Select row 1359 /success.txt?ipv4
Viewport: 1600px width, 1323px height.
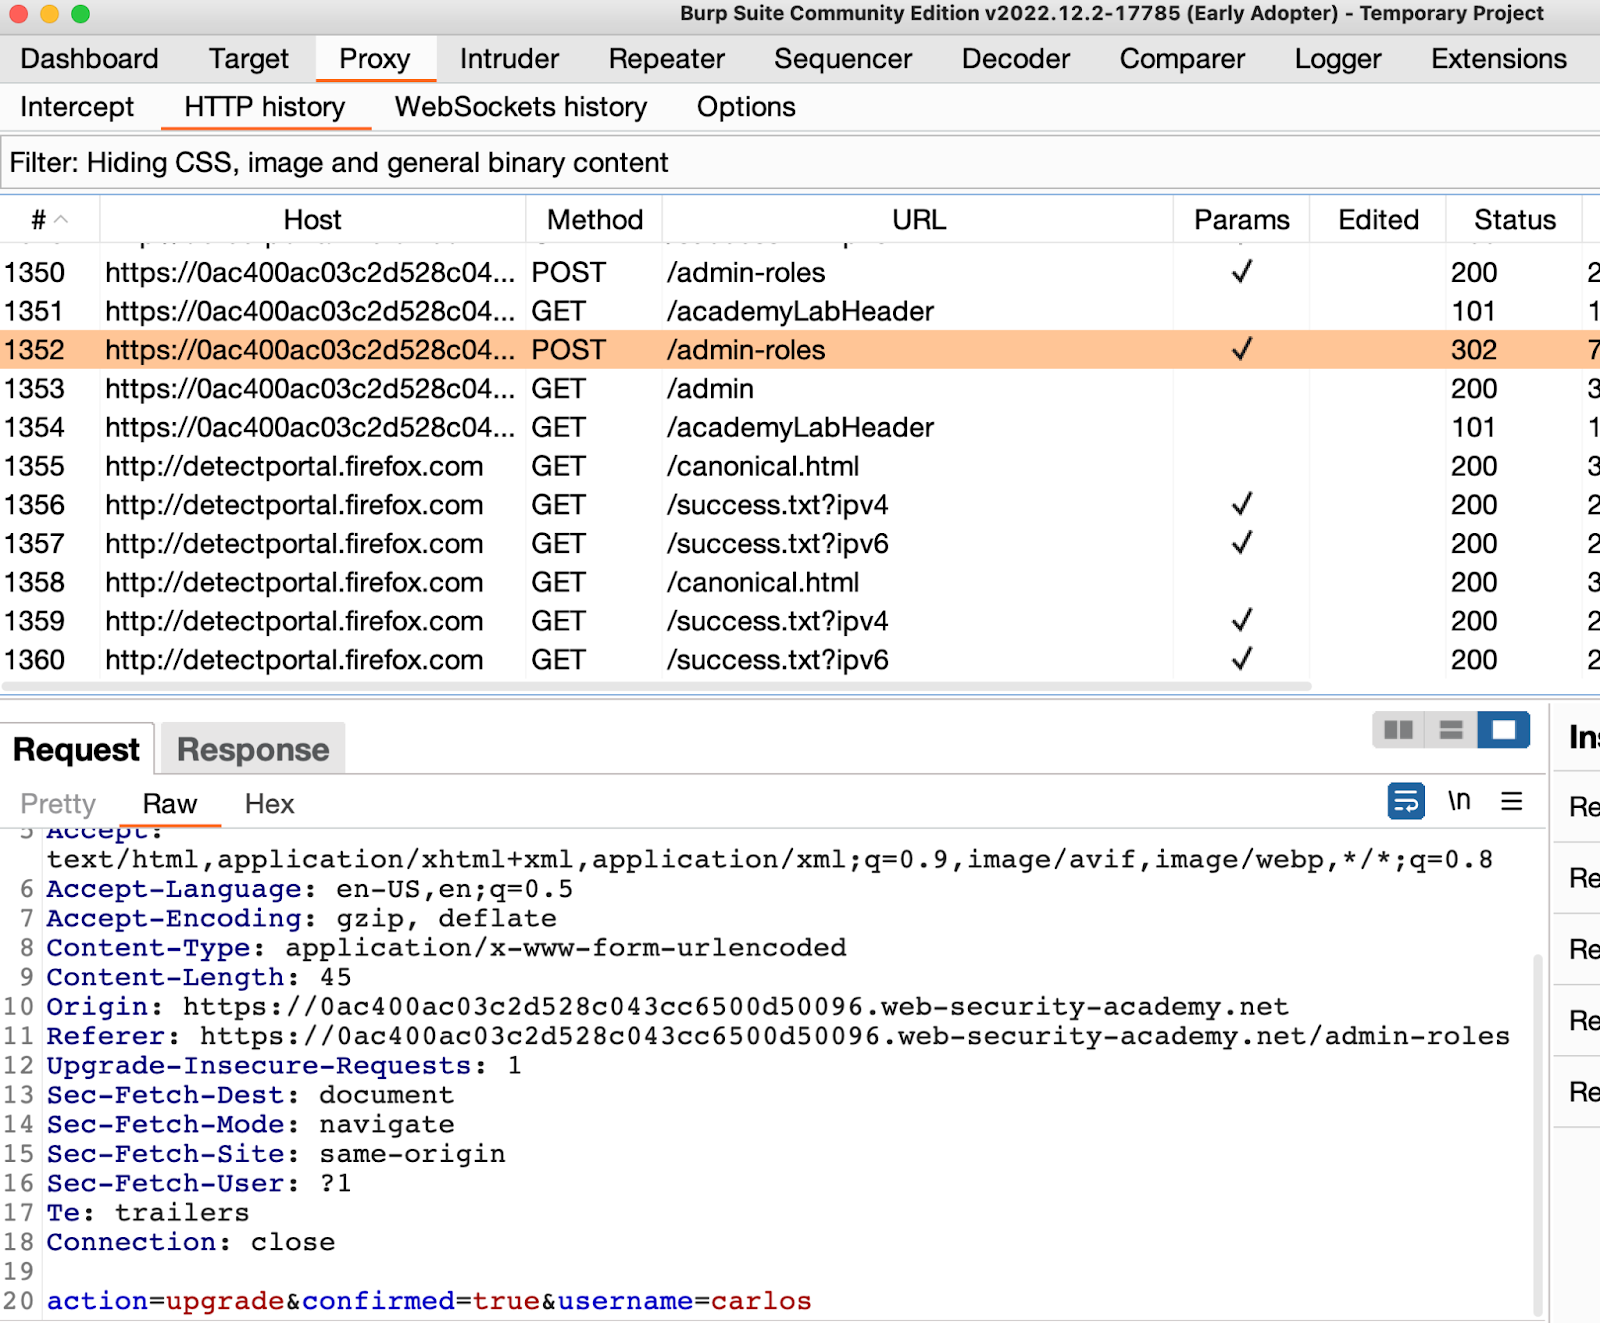point(800,621)
